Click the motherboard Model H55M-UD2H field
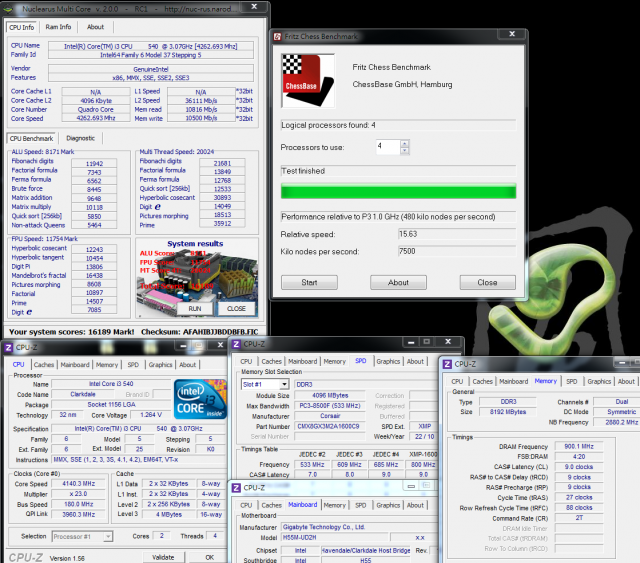This screenshot has width=640, height=563. pos(335,537)
